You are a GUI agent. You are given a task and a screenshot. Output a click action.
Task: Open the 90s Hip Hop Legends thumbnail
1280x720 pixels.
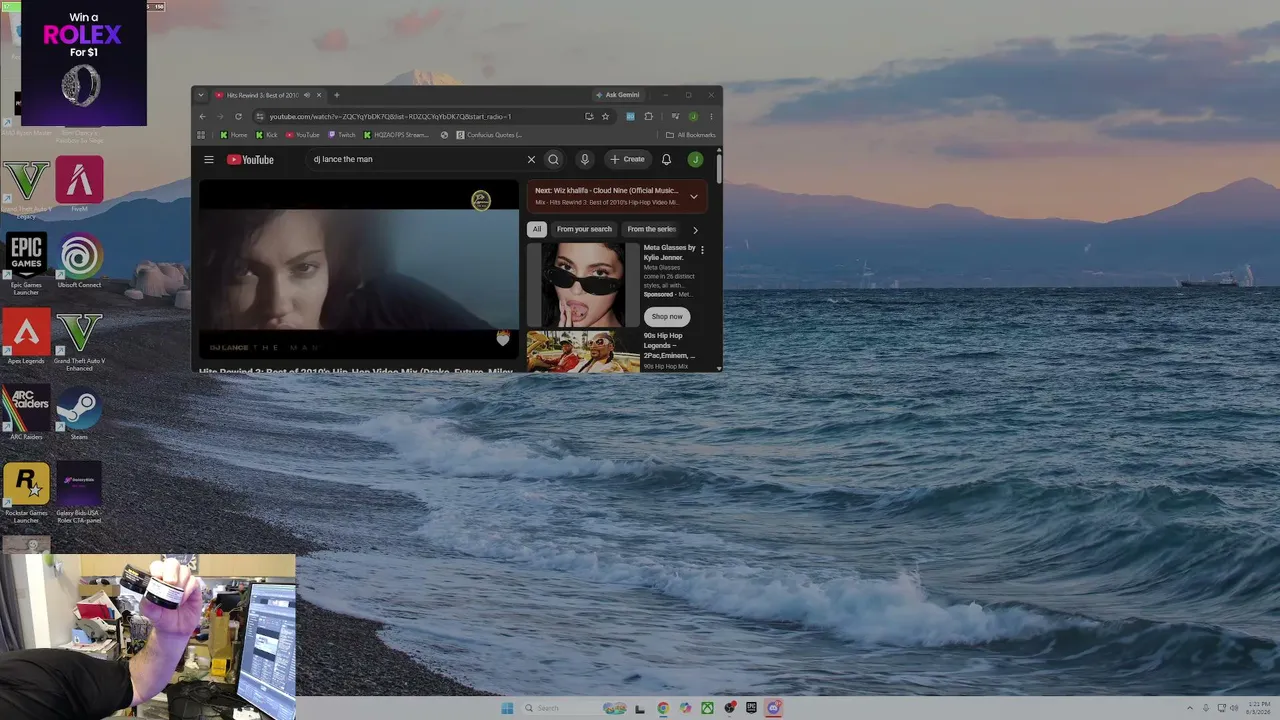(583, 351)
